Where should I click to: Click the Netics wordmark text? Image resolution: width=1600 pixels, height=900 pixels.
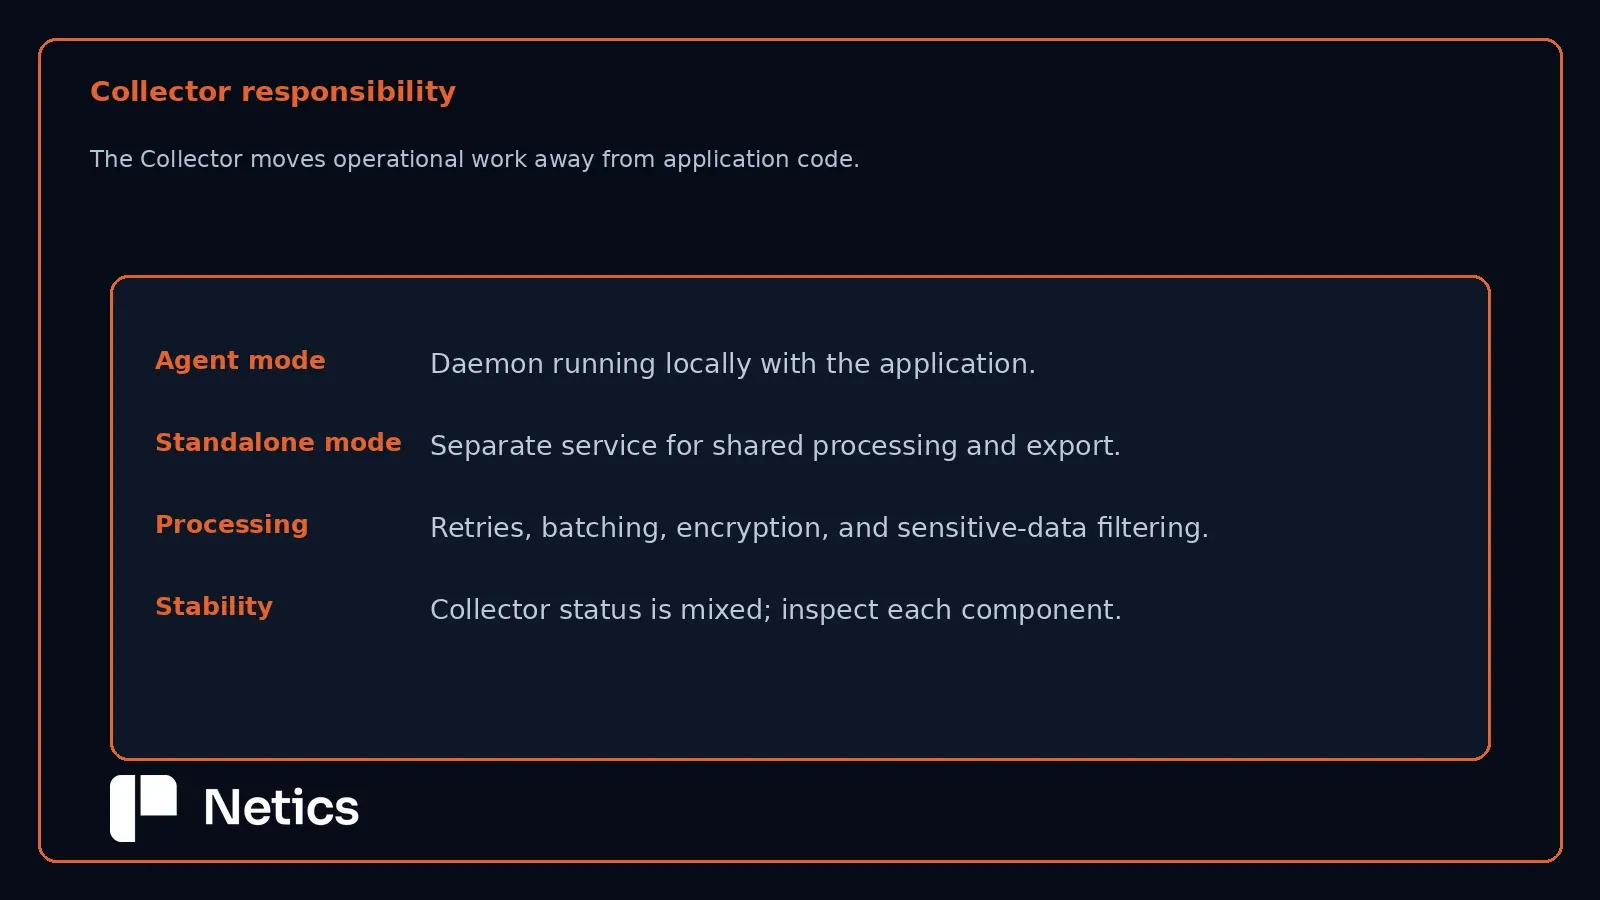[281, 808]
